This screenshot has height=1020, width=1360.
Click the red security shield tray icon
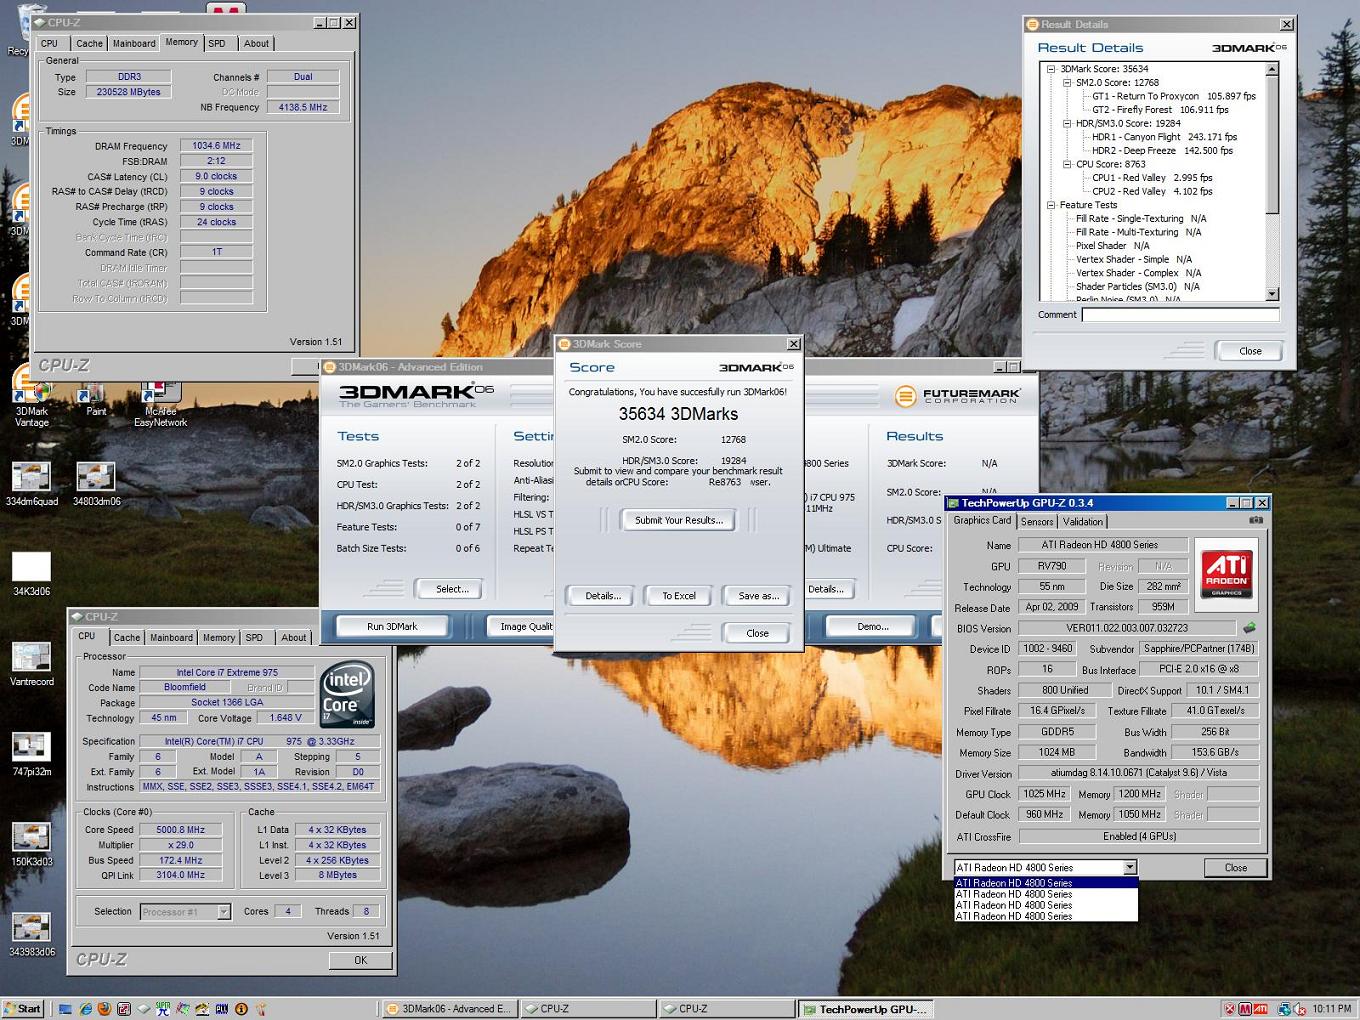[1229, 1009]
